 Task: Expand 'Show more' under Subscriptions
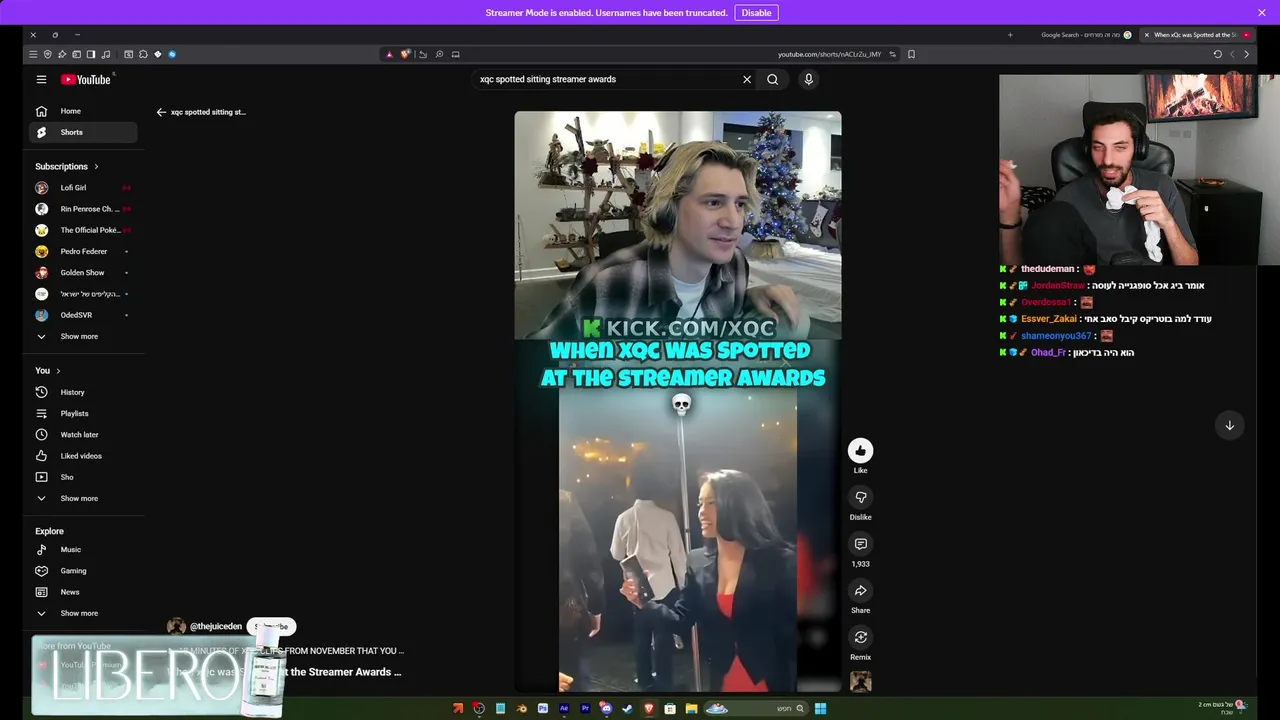[81, 336]
